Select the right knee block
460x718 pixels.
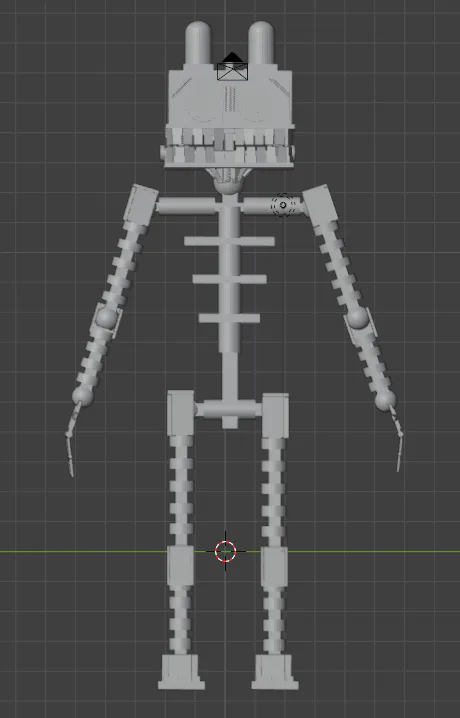[x=274, y=566]
